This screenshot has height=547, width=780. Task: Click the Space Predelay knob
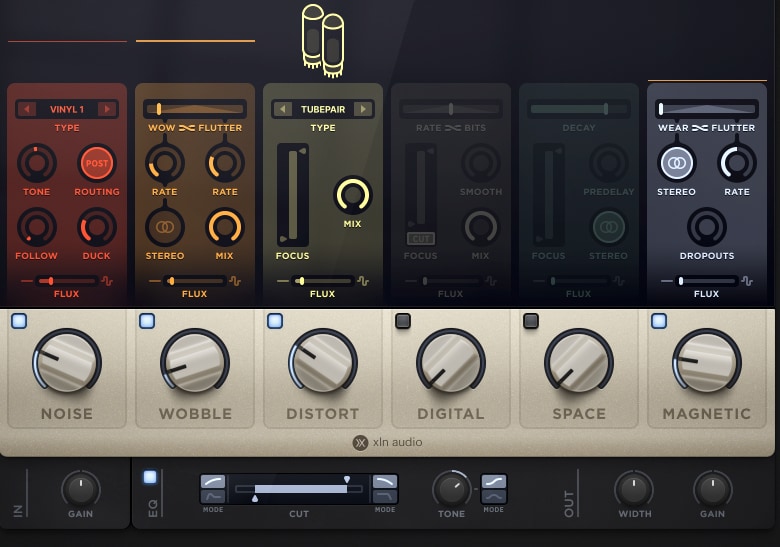click(608, 163)
